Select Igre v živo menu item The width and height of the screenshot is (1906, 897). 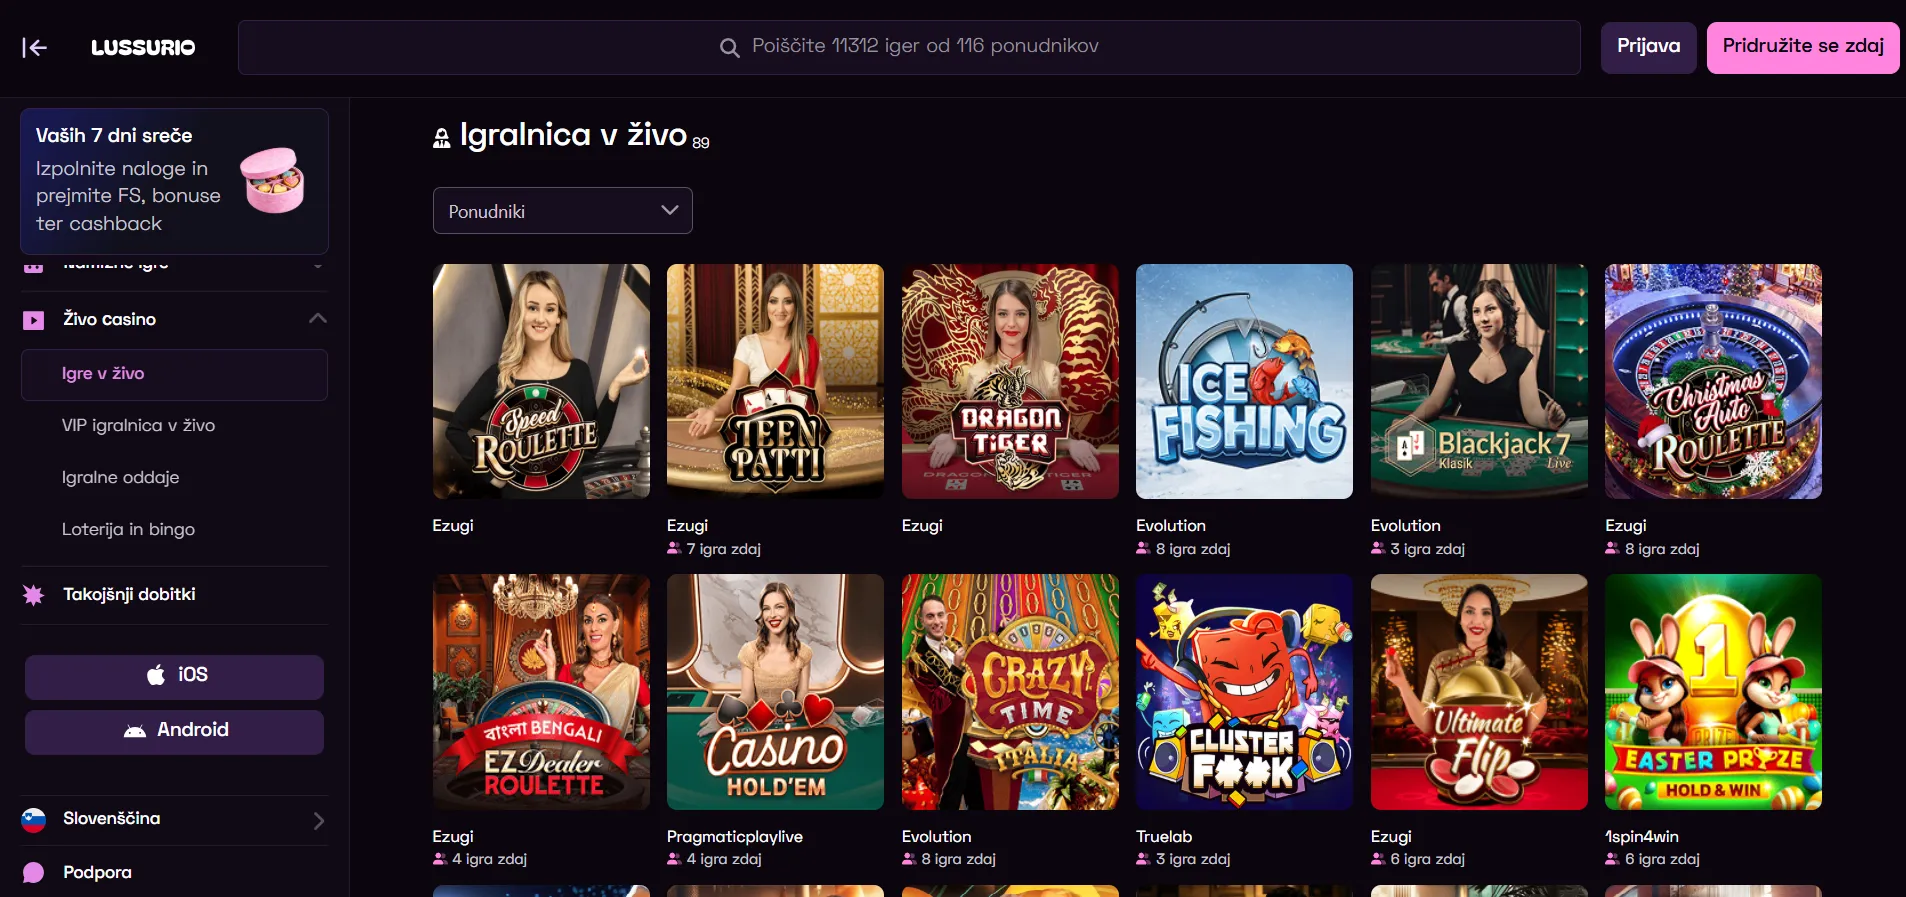(174, 374)
